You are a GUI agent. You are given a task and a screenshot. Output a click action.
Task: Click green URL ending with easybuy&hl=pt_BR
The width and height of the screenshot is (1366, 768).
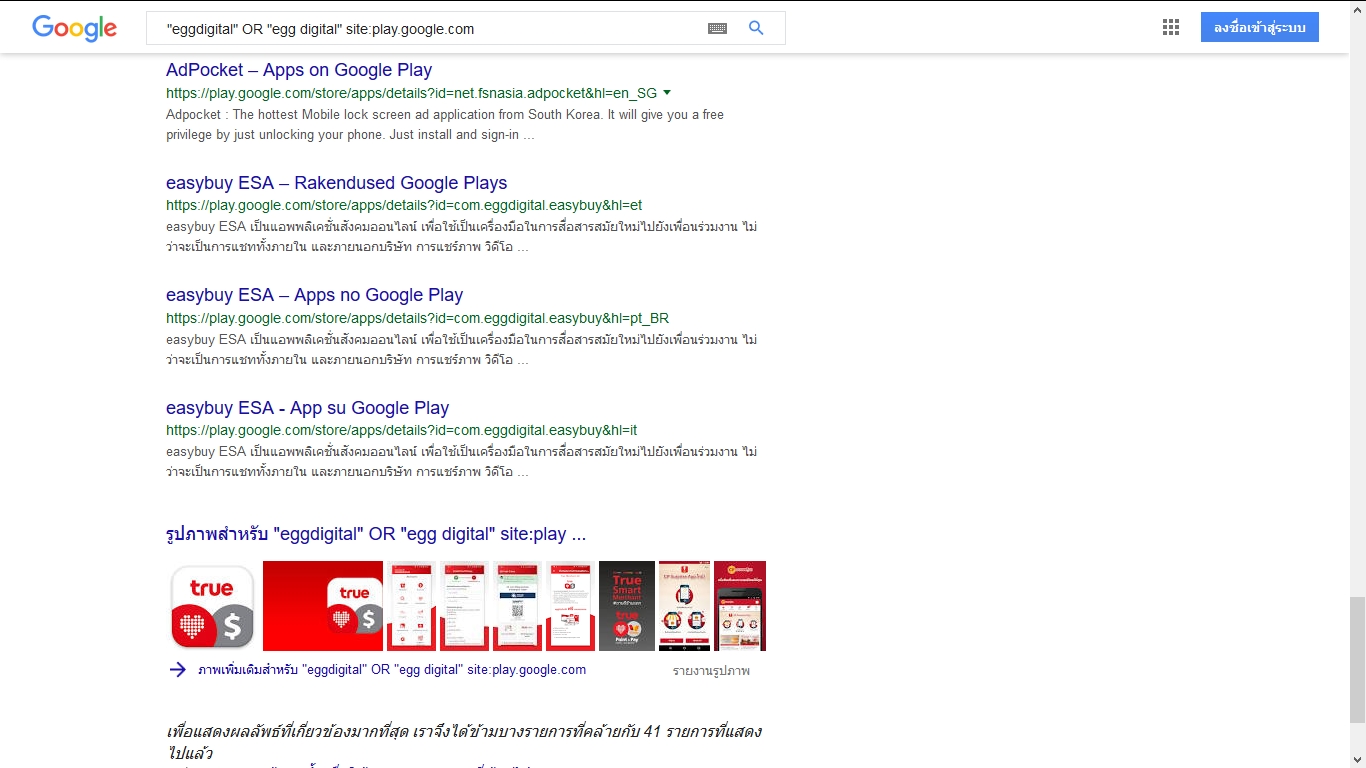tap(417, 318)
